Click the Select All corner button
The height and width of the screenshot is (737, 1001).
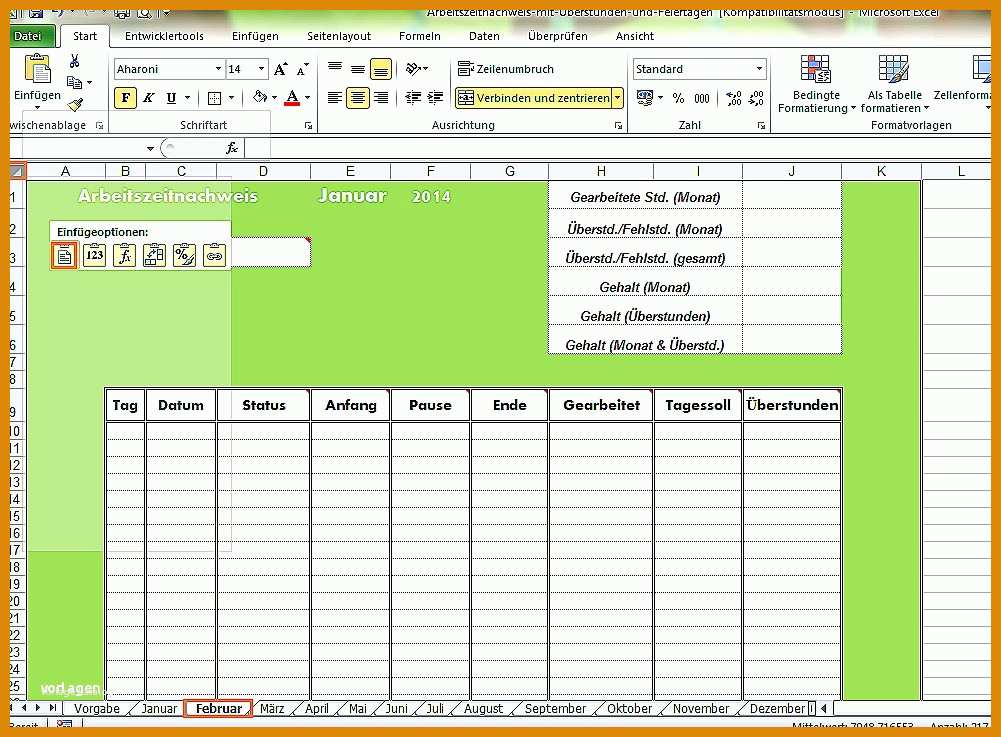click(17, 171)
